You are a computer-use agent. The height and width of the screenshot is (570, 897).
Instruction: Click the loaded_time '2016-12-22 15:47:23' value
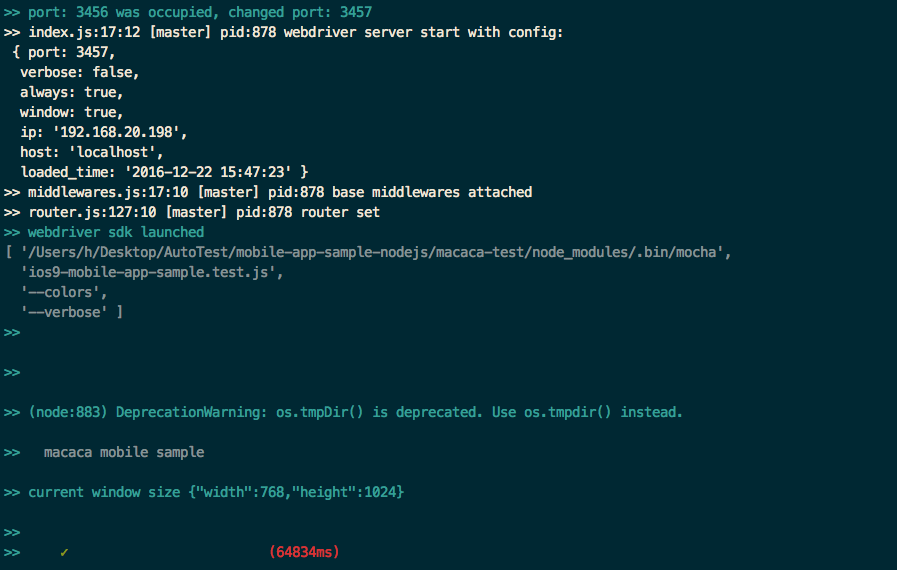tap(208, 172)
